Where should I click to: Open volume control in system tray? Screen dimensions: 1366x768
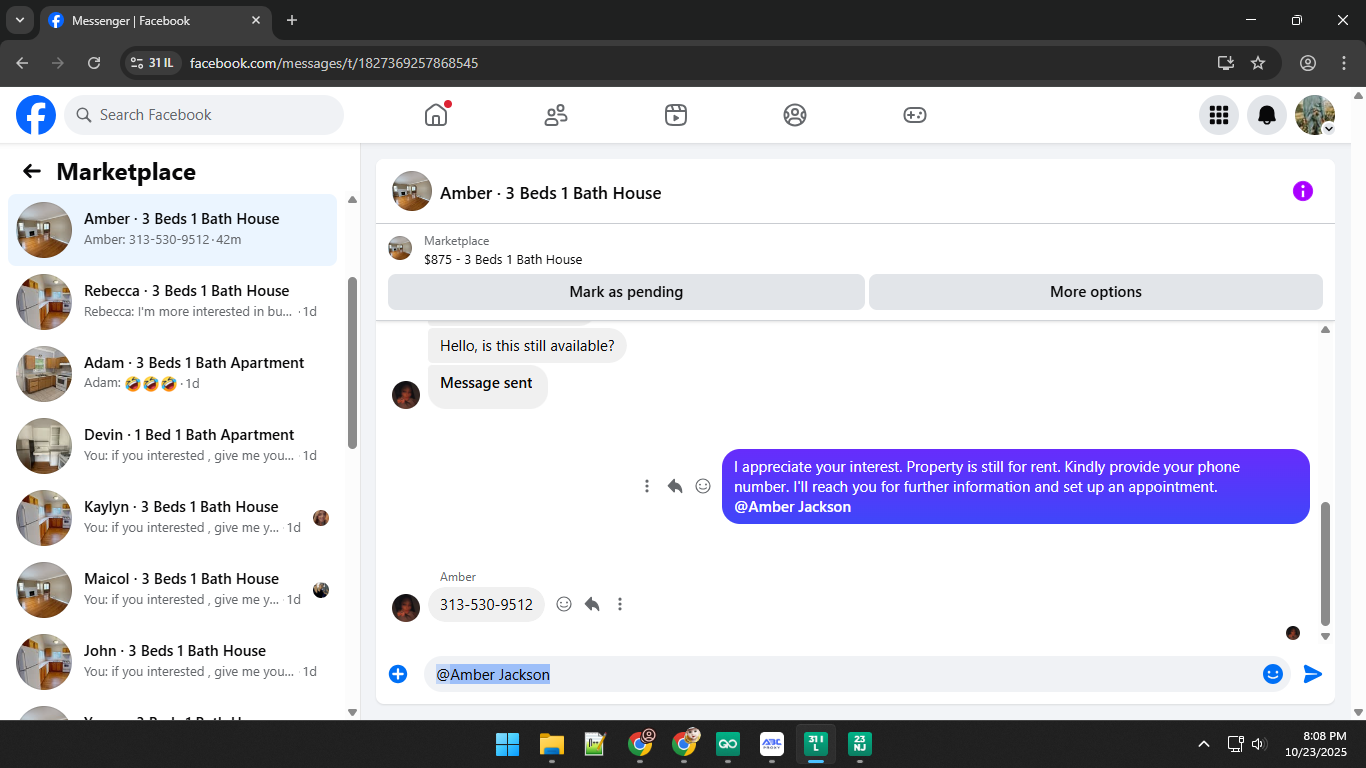1258,744
